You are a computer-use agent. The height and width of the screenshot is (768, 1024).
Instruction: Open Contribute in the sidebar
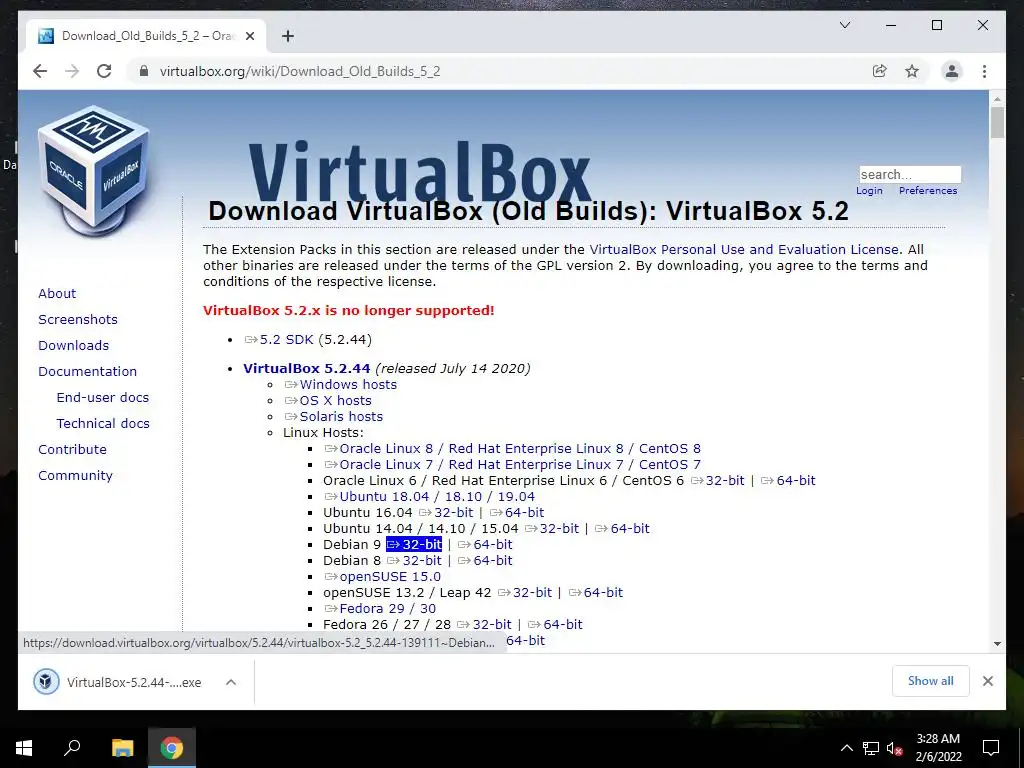pos(72,449)
